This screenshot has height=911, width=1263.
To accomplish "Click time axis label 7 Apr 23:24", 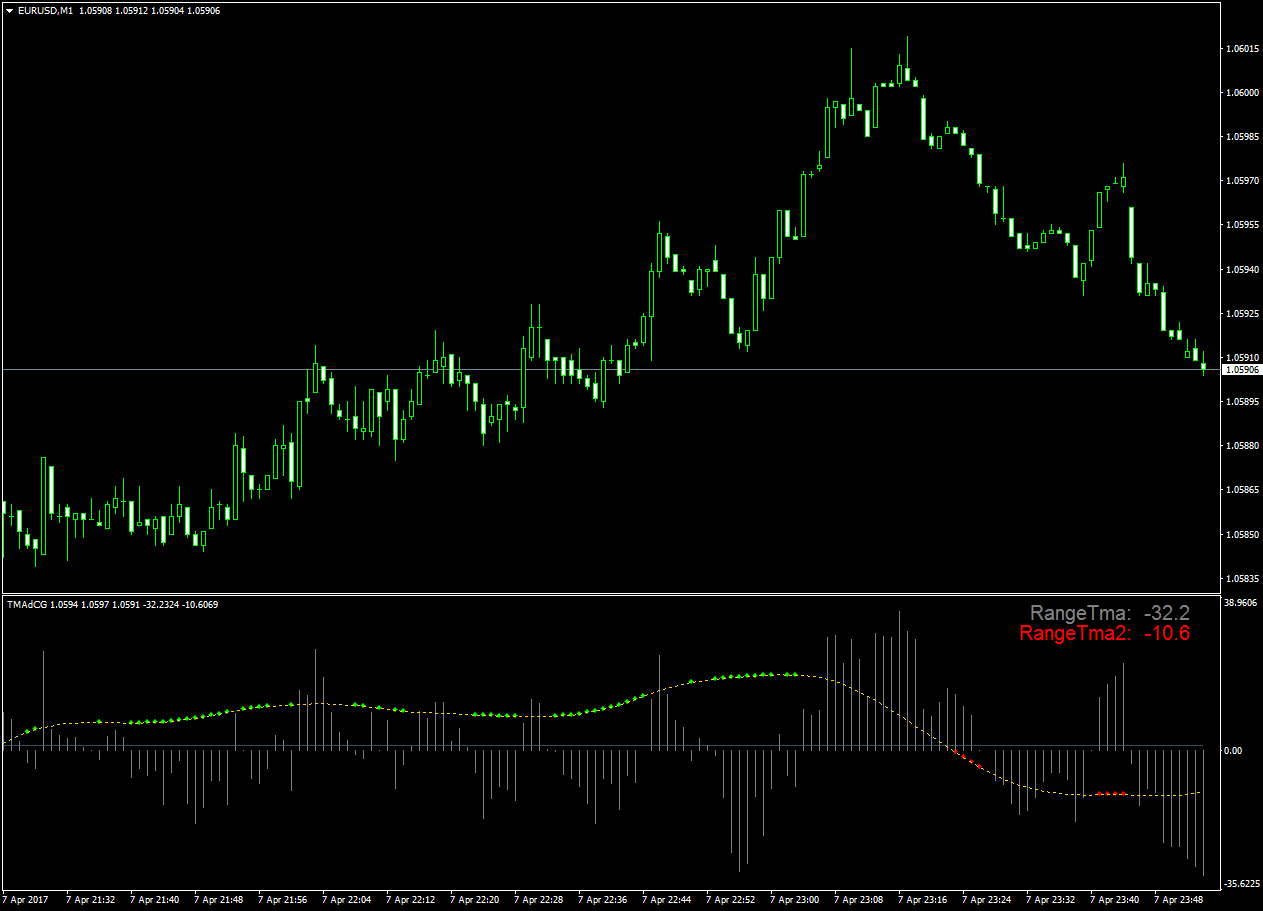I will pos(986,900).
